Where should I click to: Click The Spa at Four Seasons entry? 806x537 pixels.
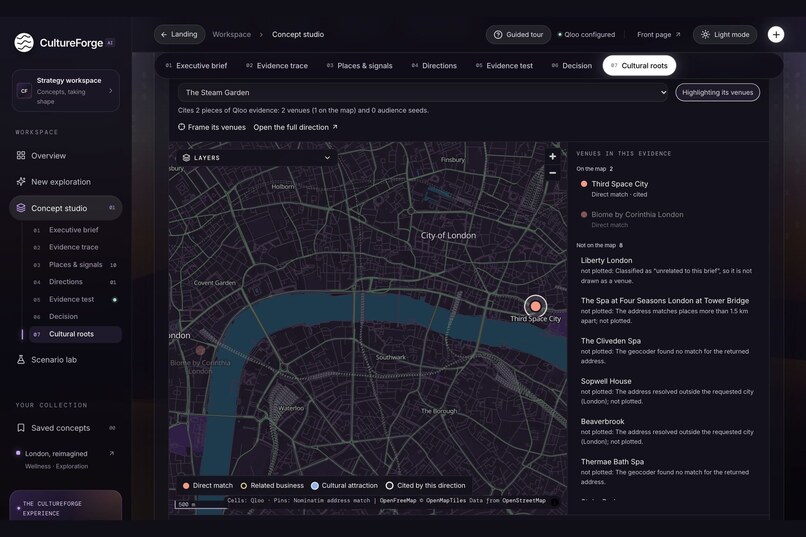click(668, 310)
